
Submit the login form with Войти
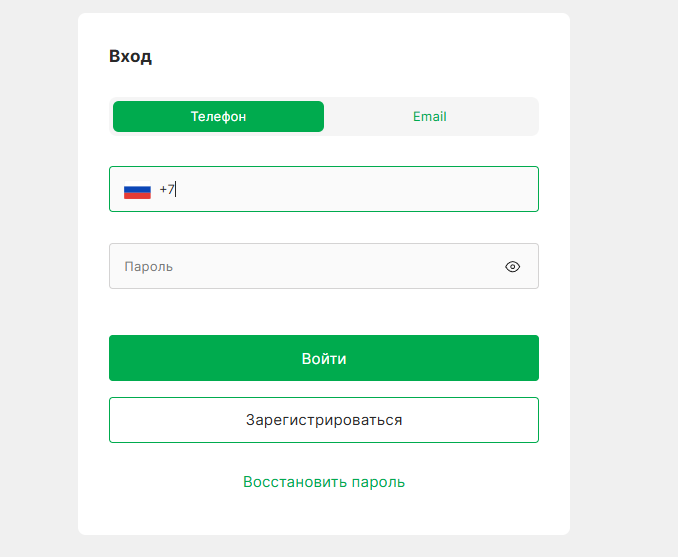(324, 358)
